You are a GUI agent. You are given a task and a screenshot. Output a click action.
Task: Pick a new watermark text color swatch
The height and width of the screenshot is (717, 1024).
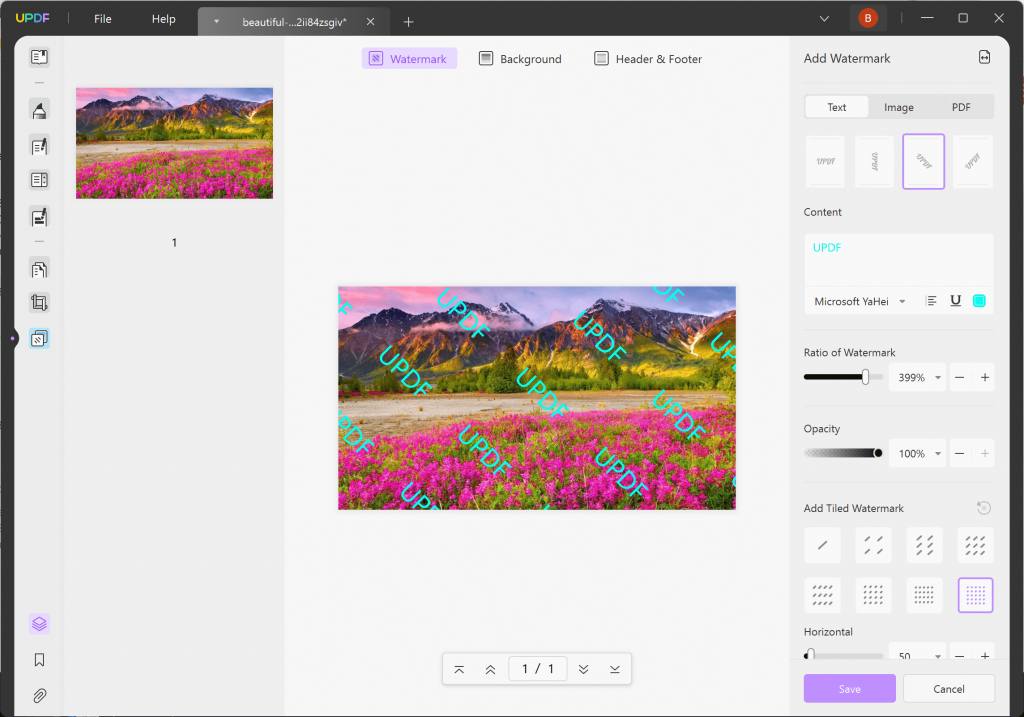(x=981, y=300)
